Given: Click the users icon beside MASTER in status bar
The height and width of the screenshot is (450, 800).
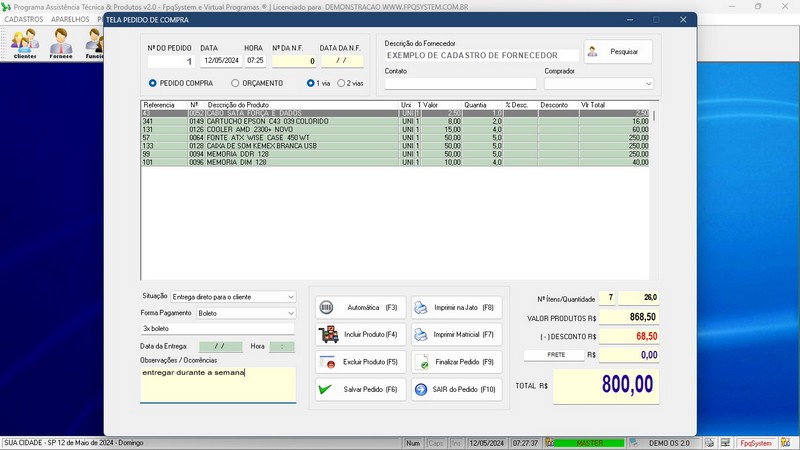Looking at the screenshot, I should [x=549, y=443].
